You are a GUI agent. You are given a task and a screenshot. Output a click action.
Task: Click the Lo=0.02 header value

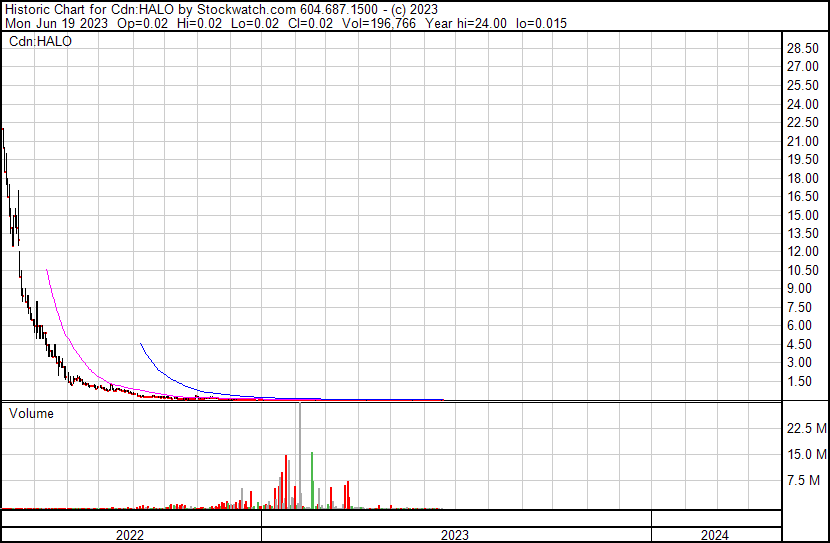pyautogui.click(x=255, y=23)
